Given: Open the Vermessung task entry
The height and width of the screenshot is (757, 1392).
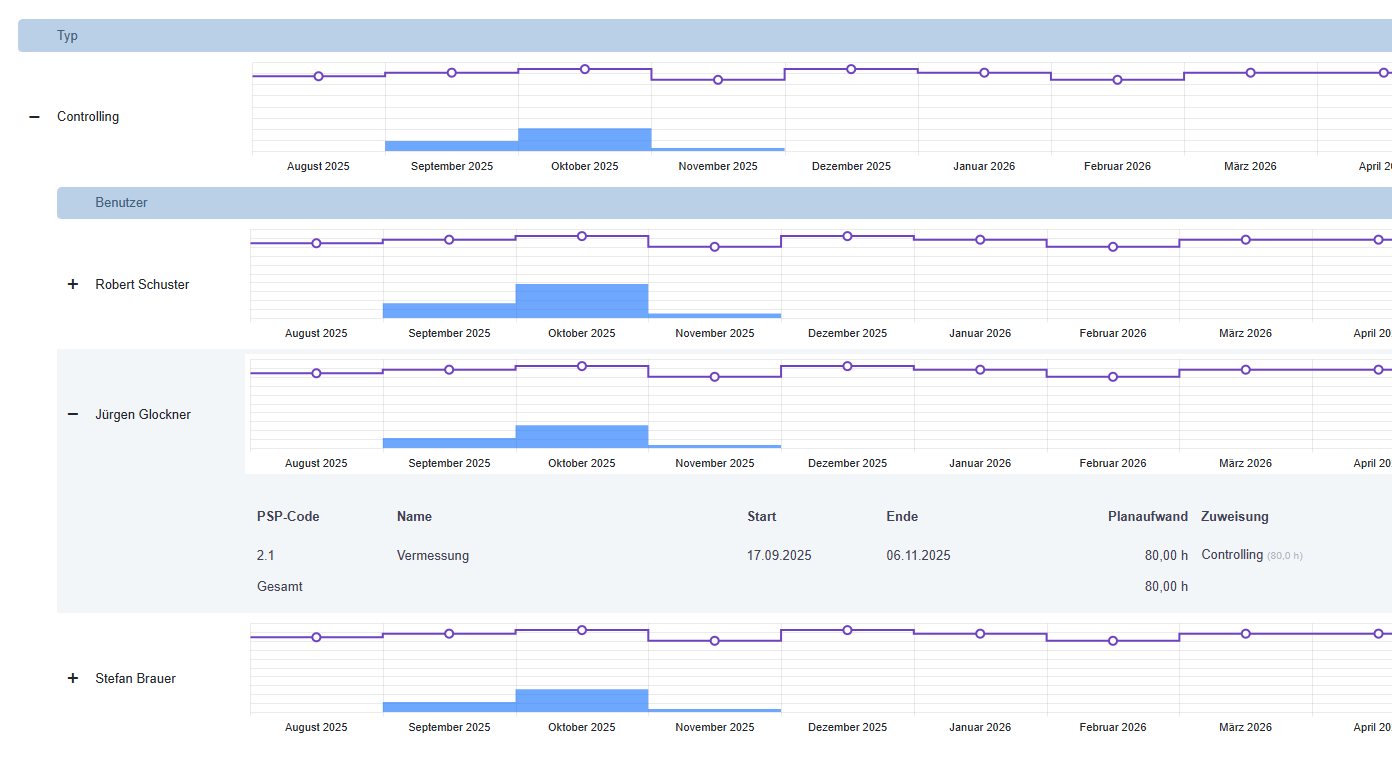Looking at the screenshot, I should tap(433, 556).
